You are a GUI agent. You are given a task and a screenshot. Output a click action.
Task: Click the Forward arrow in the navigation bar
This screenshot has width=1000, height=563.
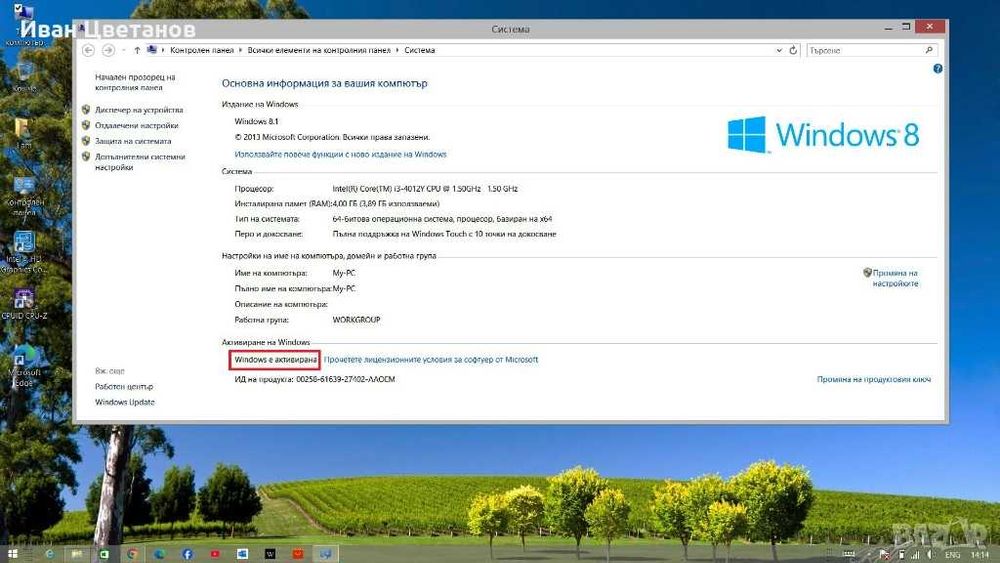coord(108,50)
